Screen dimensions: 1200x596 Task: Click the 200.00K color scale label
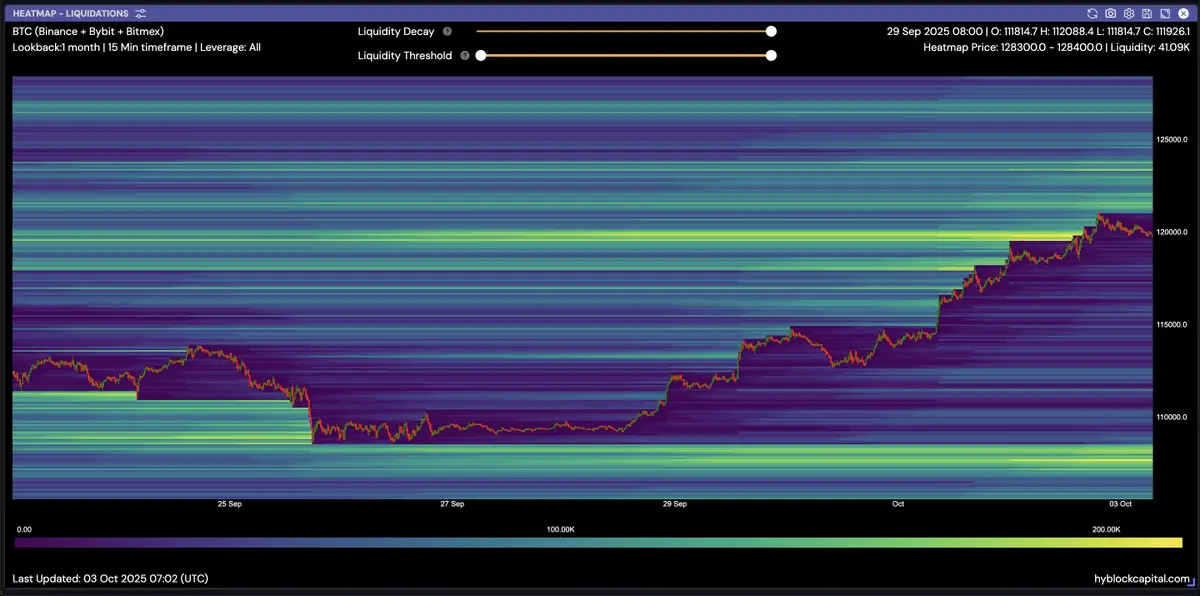coord(1105,529)
